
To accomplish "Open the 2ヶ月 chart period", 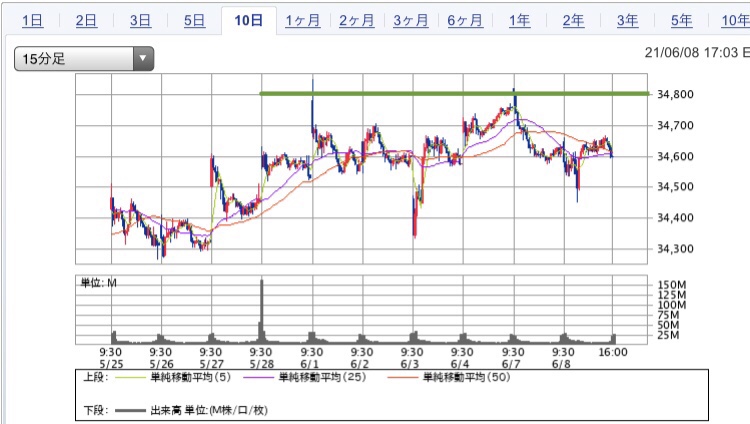I will coord(357,21).
